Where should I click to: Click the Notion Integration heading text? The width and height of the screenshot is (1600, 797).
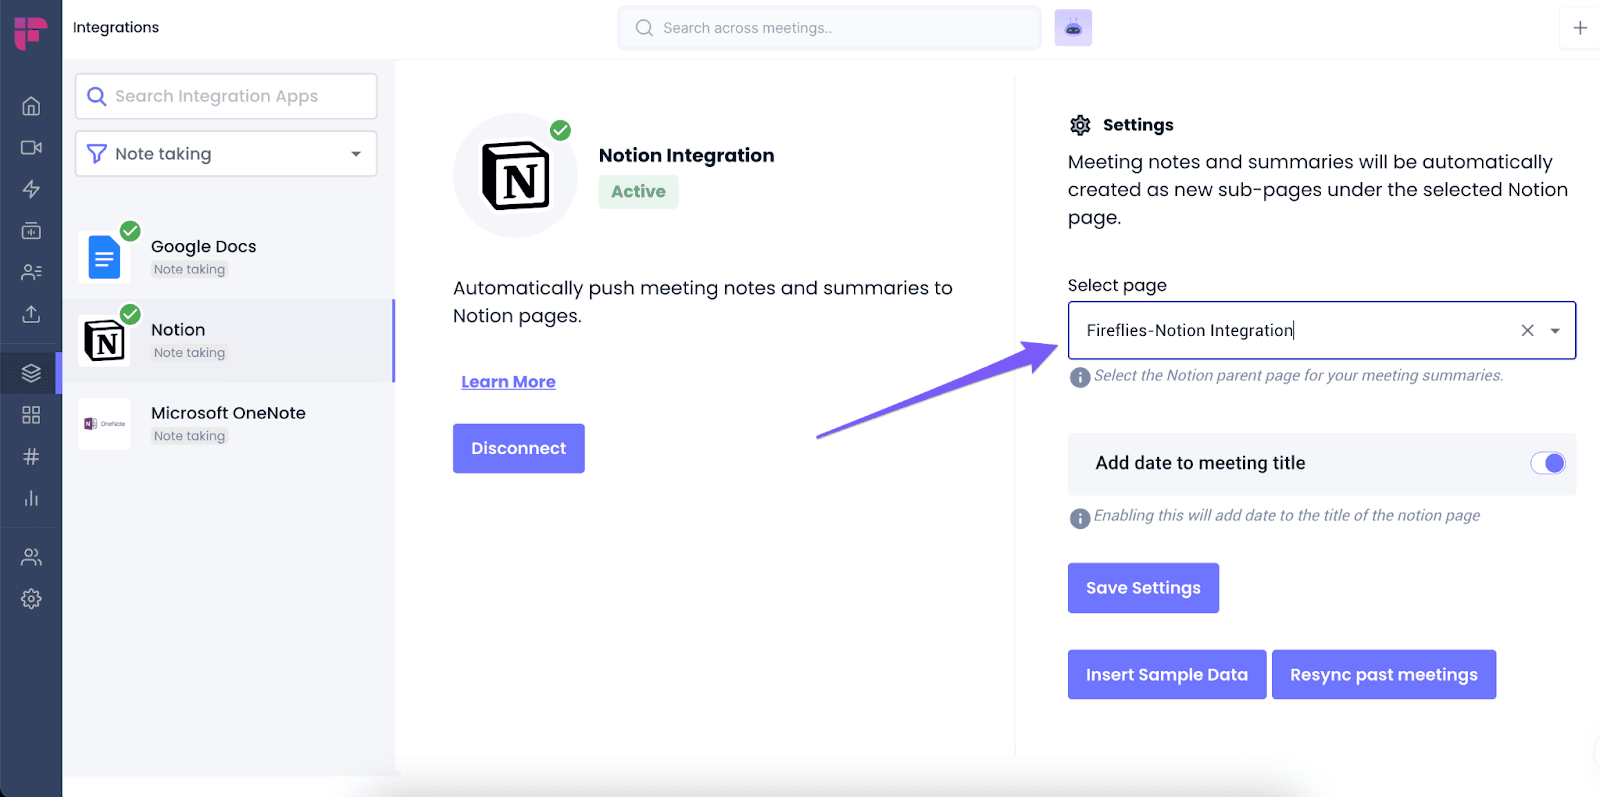[x=686, y=155]
